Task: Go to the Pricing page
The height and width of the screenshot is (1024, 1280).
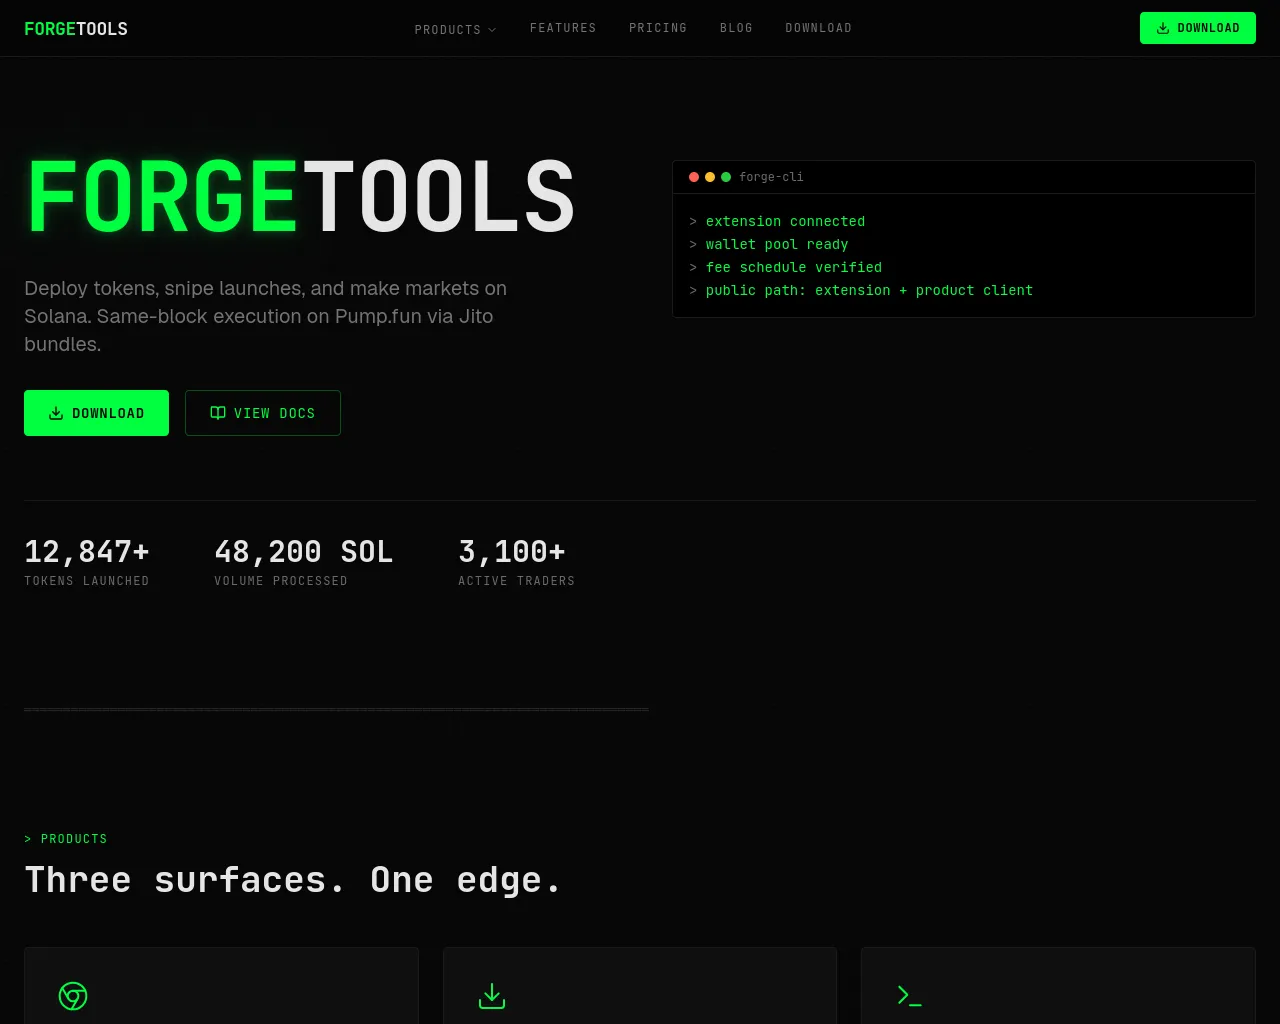Action: pos(658,28)
